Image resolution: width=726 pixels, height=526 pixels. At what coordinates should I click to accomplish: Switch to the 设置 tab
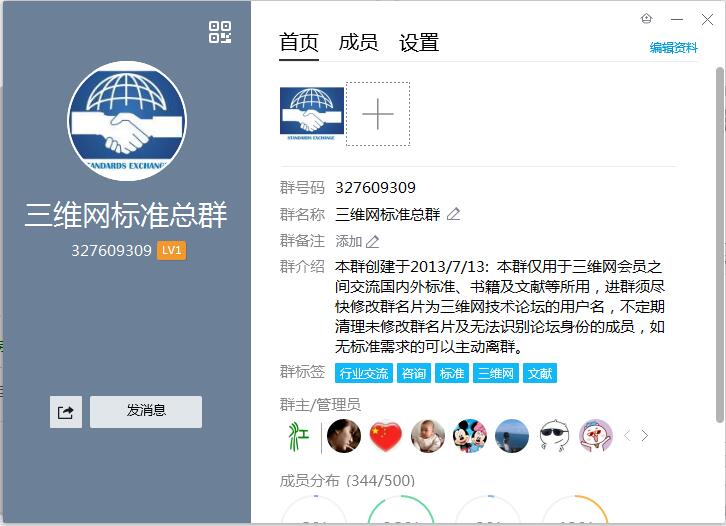coord(419,43)
